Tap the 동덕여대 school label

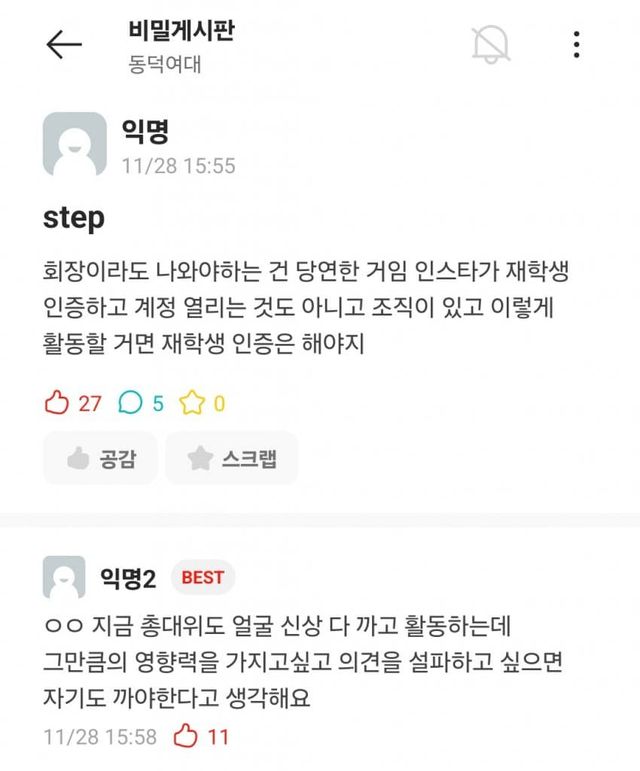(x=165, y=64)
